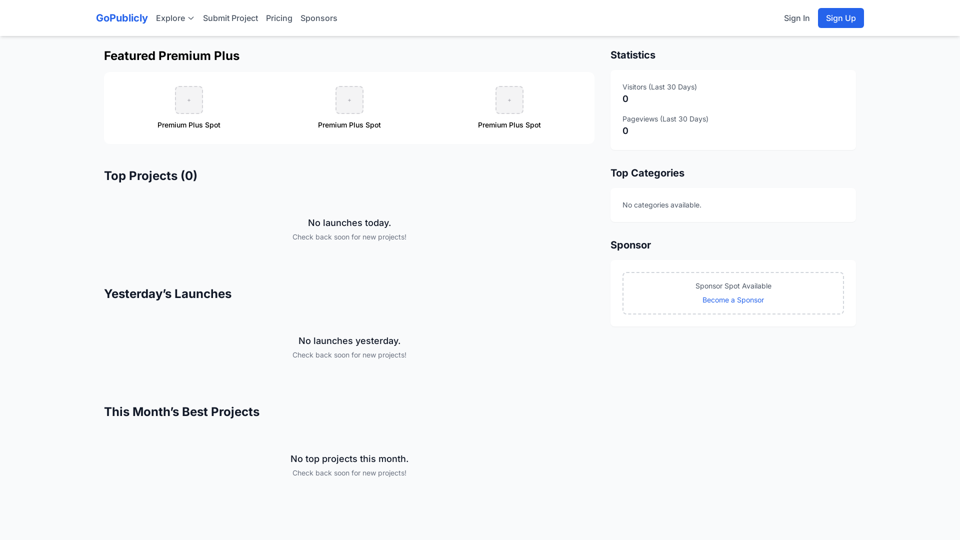This screenshot has width=960, height=540.
Task: Open the Sponsors nav link
Action: click(x=318, y=18)
